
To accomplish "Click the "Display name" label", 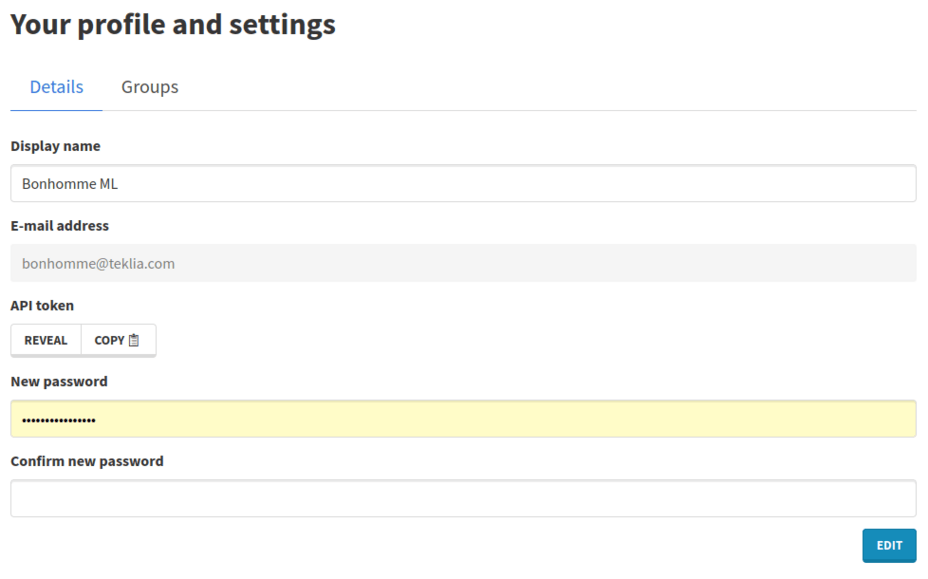I will click(x=56, y=146).
